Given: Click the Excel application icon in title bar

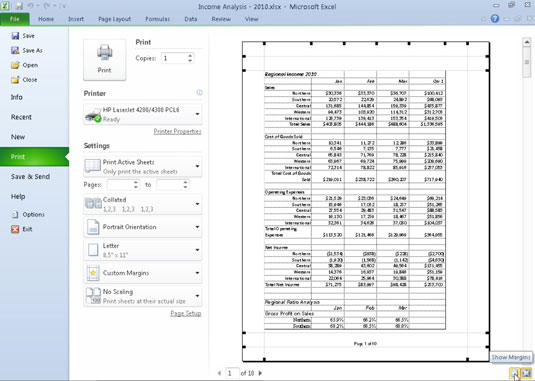Looking at the screenshot, I should point(6,6).
